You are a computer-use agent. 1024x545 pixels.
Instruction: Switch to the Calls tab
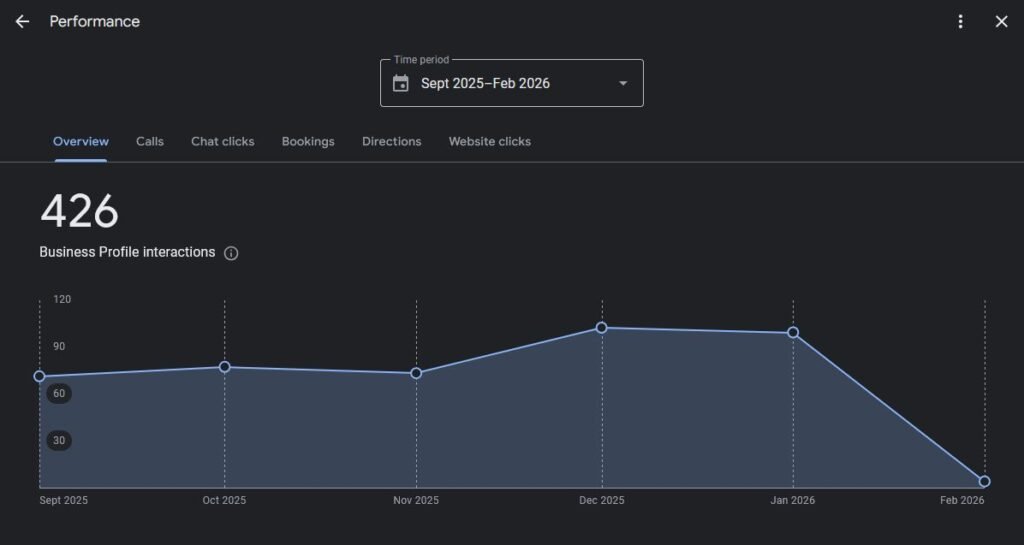(x=150, y=141)
